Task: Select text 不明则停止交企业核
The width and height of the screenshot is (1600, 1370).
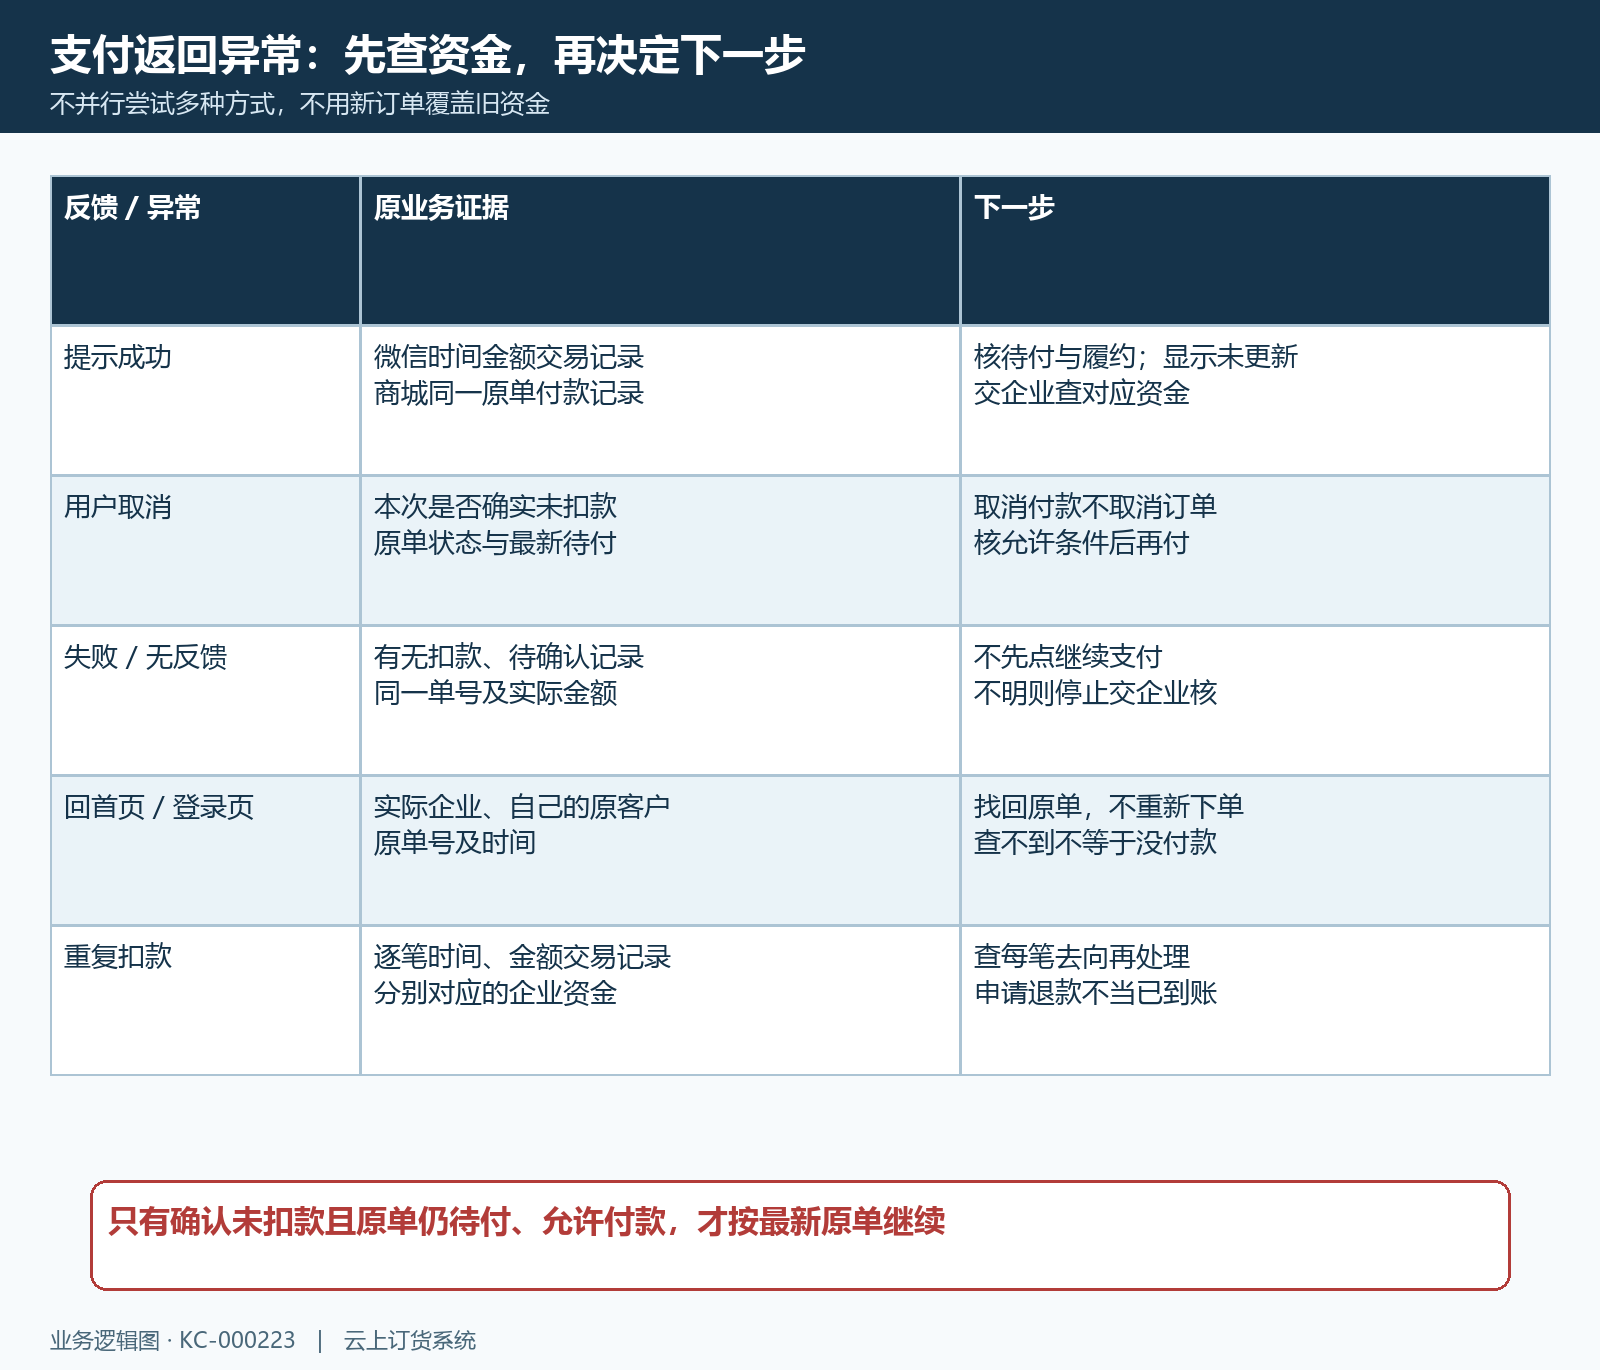Action: point(1096,693)
